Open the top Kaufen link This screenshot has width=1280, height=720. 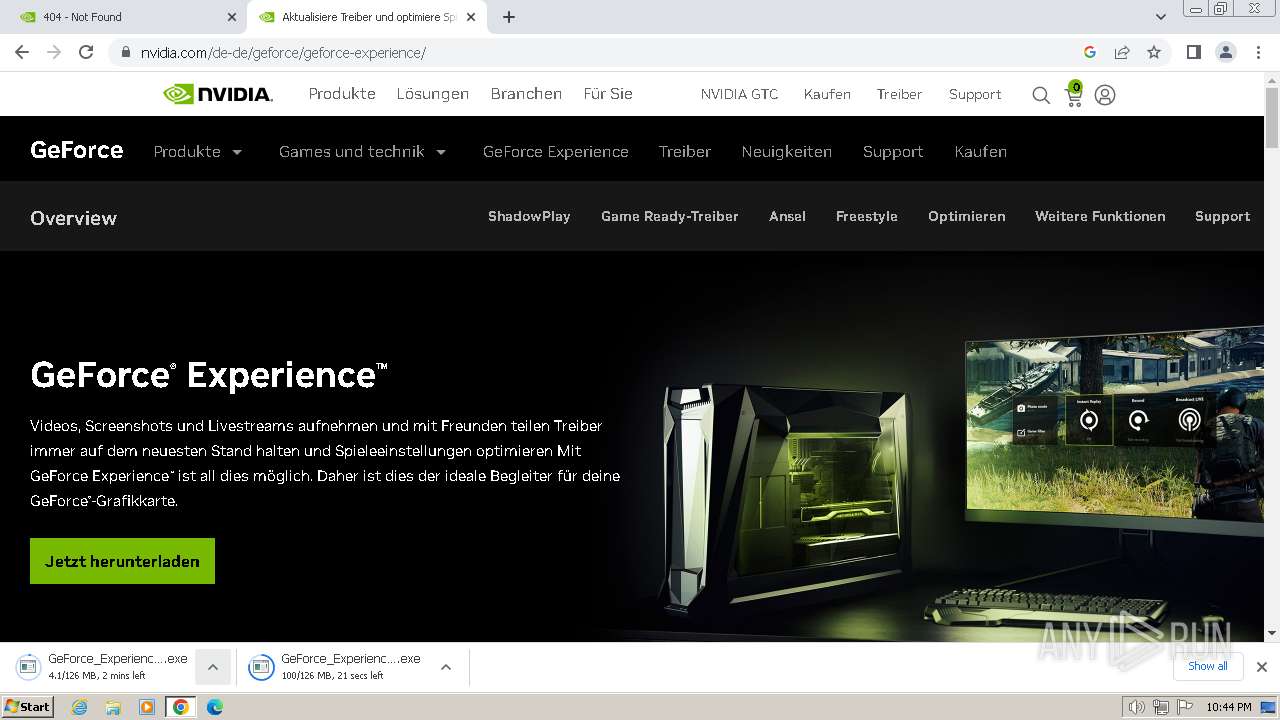(x=827, y=94)
